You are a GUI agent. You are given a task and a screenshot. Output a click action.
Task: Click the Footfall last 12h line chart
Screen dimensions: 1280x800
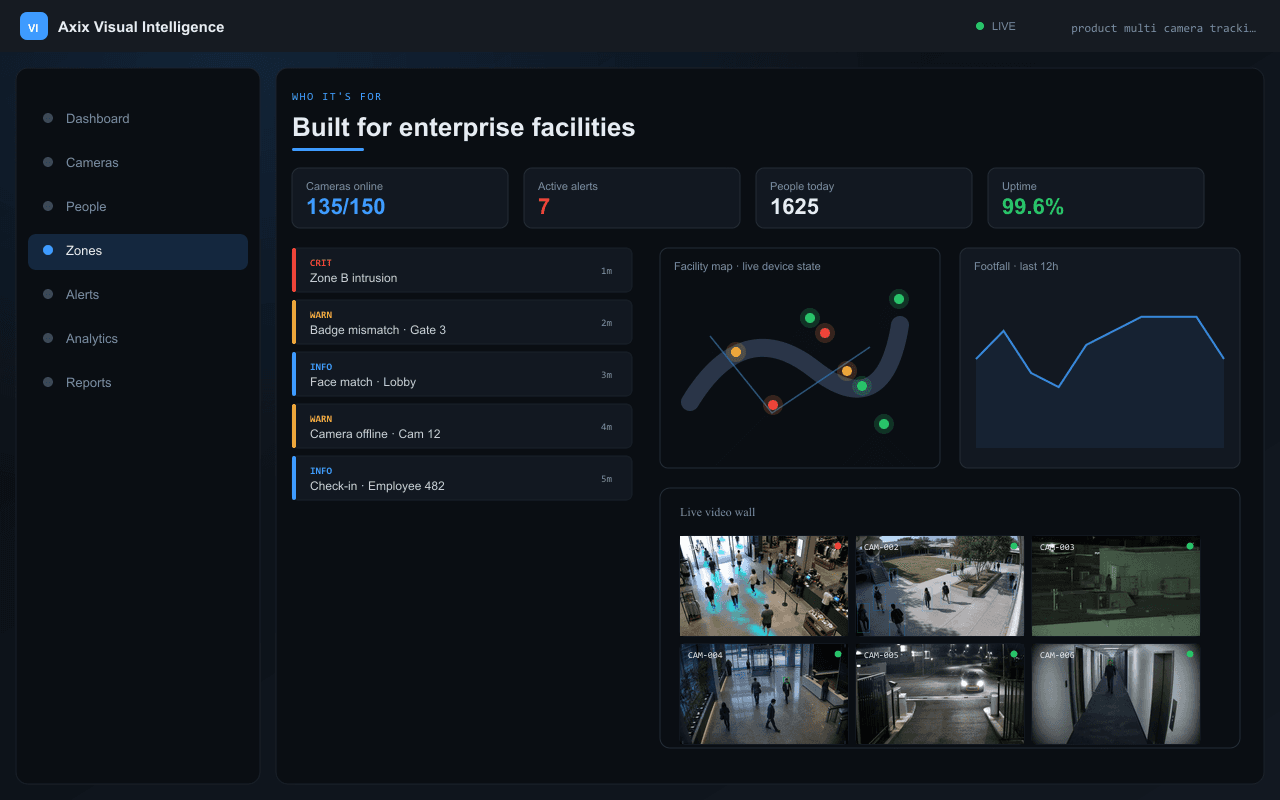click(x=1100, y=380)
